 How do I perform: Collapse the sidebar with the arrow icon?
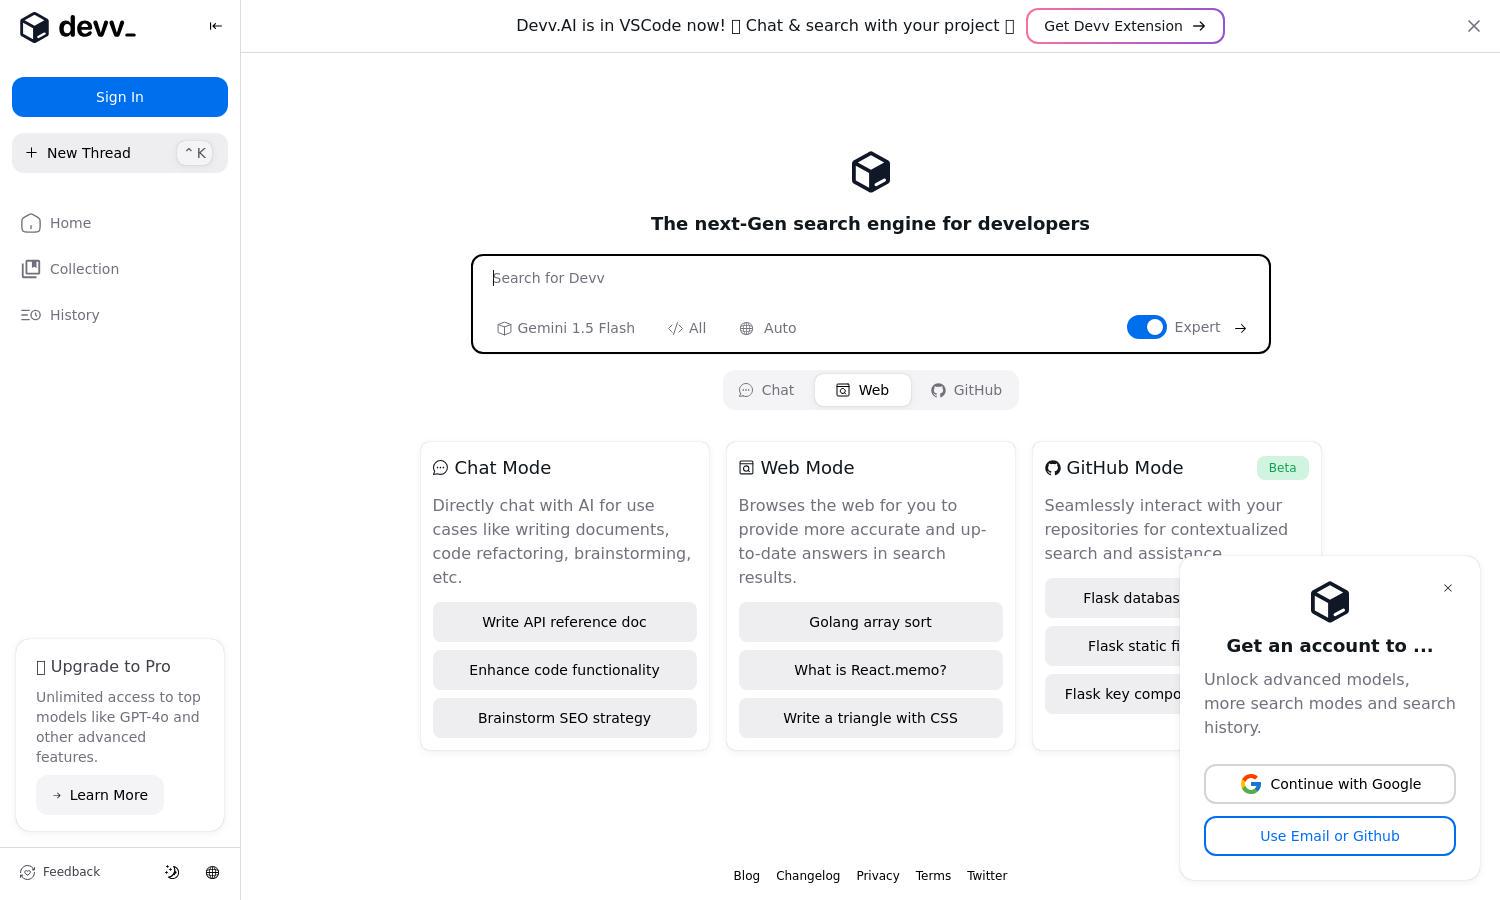click(x=215, y=26)
